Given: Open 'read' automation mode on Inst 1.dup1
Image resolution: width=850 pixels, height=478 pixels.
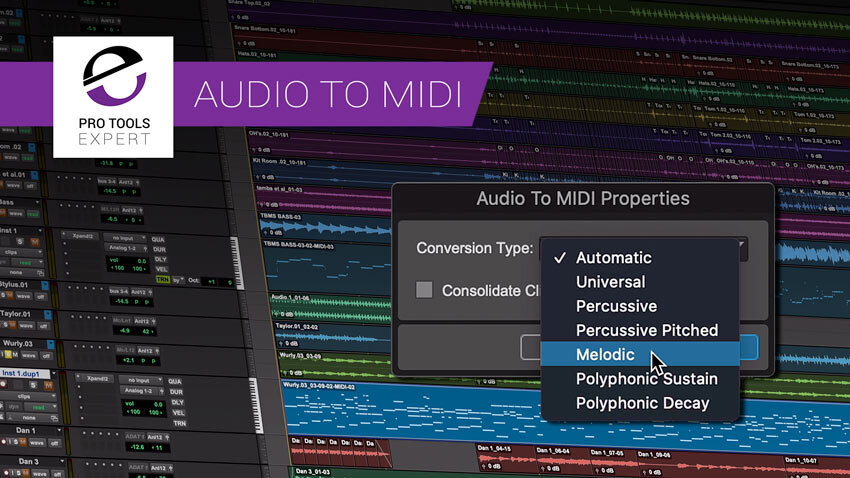Looking at the screenshot, I should tap(41, 407).
